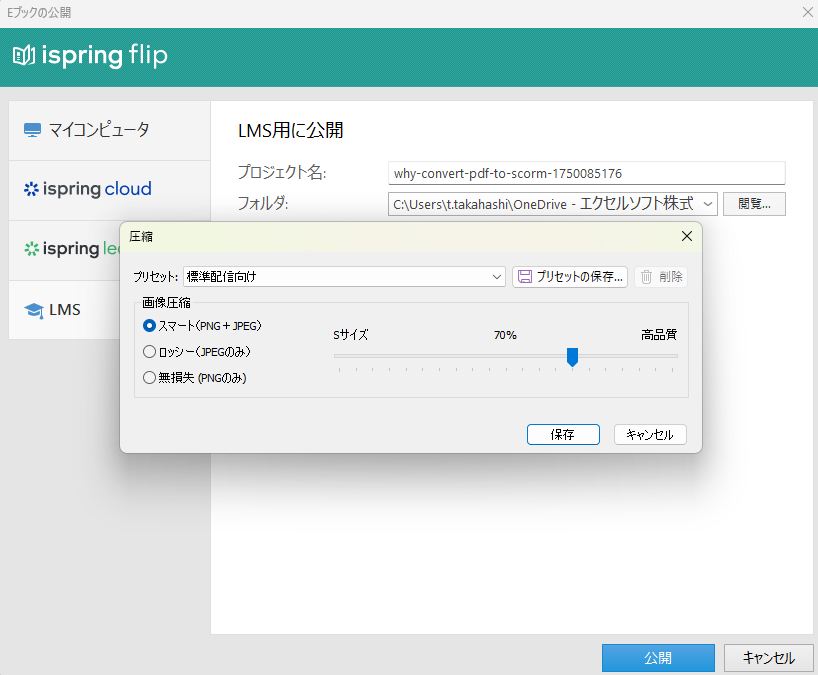Click the iSpring Learn green icon
Image resolution: width=818 pixels, height=675 pixels.
(x=31, y=249)
